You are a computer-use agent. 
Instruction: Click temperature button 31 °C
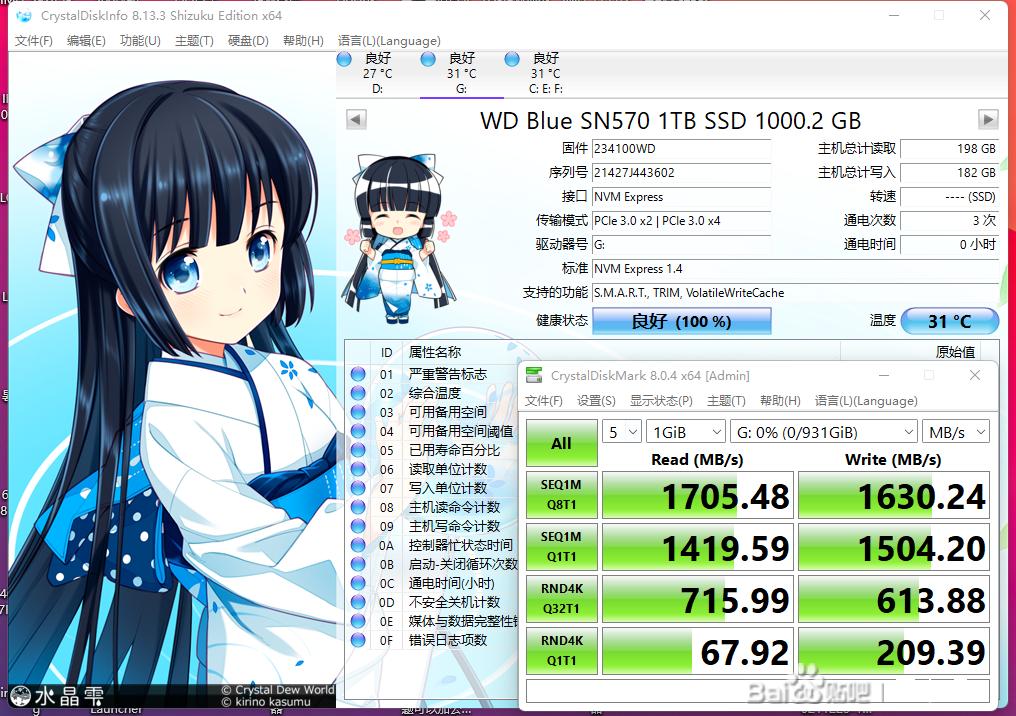950,321
